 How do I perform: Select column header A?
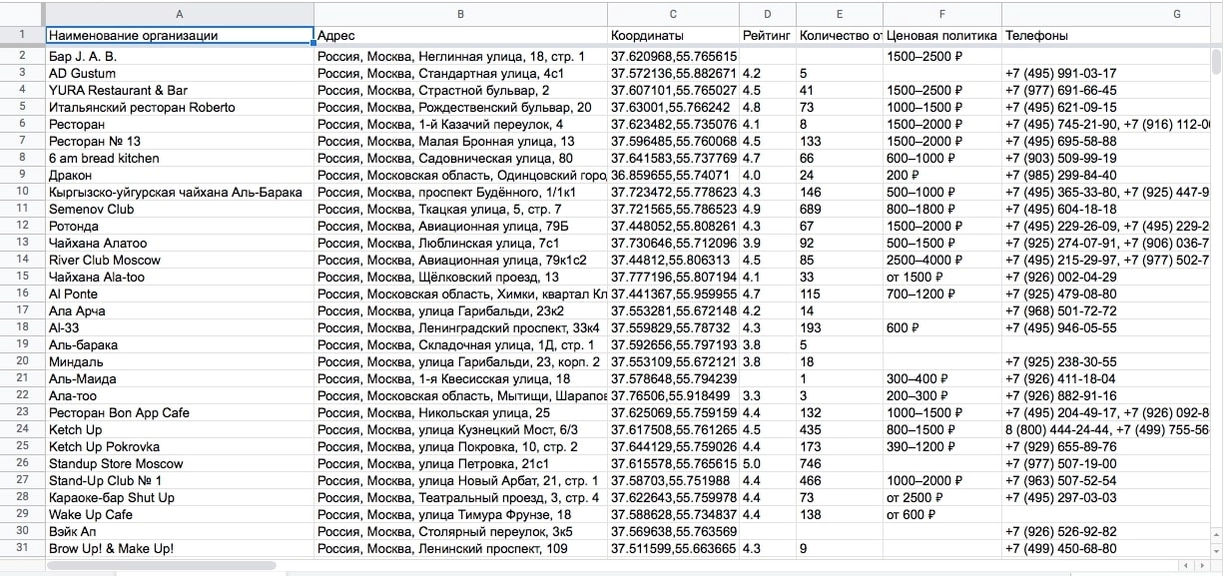178,14
